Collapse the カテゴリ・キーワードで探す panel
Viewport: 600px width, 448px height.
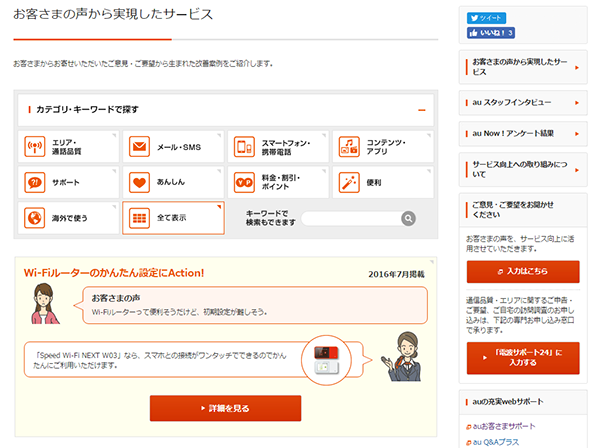coord(422,110)
